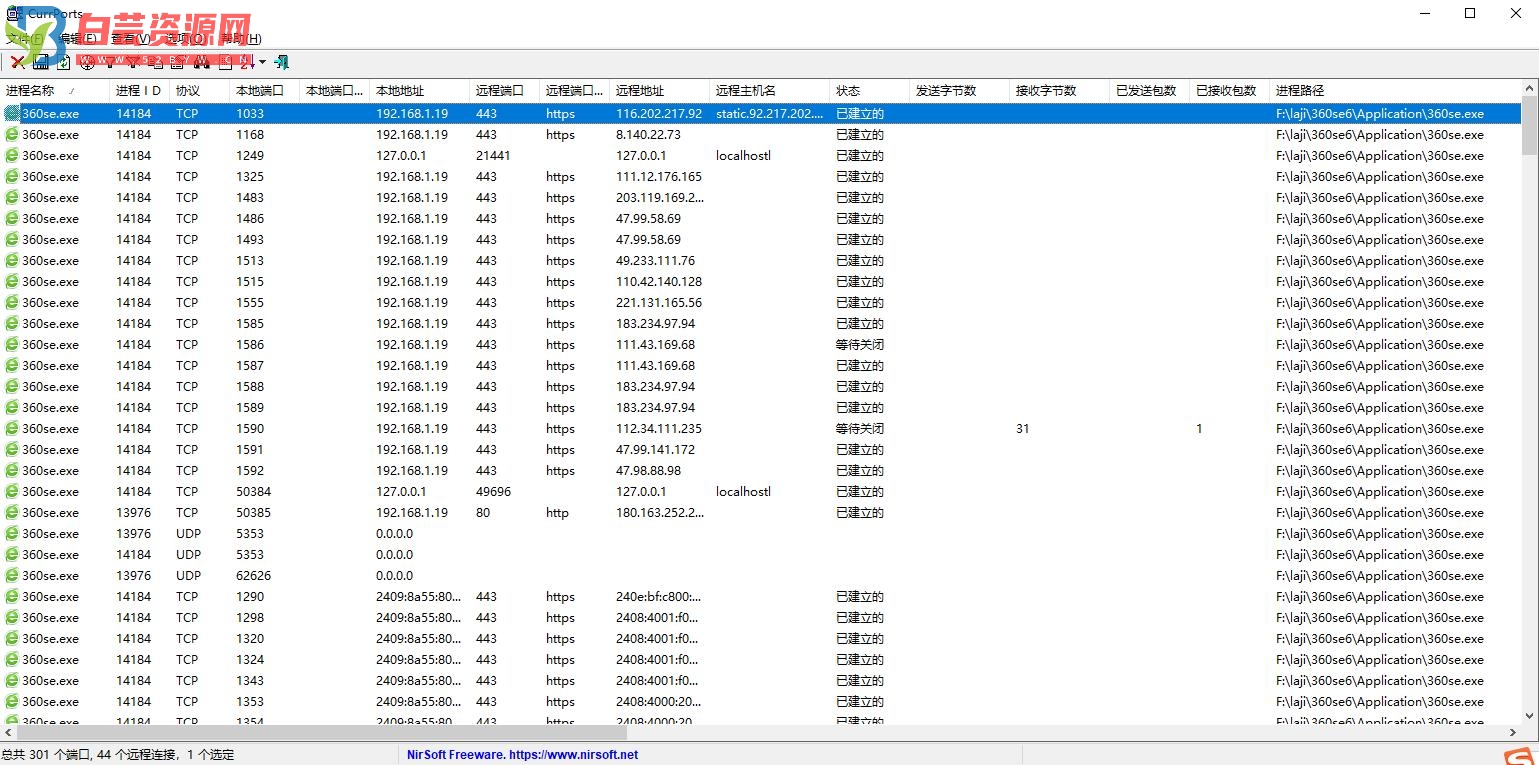Sort by the 进程 ID column header

pyautogui.click(x=140, y=90)
